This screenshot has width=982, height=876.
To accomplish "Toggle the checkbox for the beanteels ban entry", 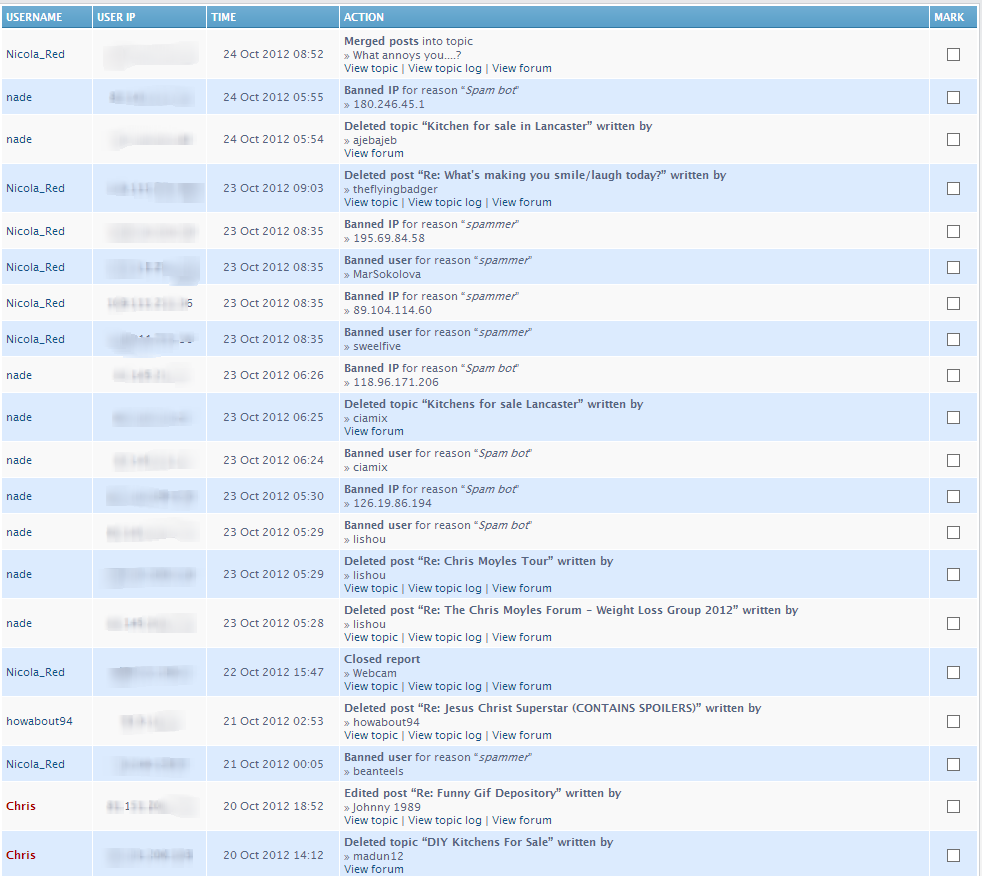I will pos(953,764).
